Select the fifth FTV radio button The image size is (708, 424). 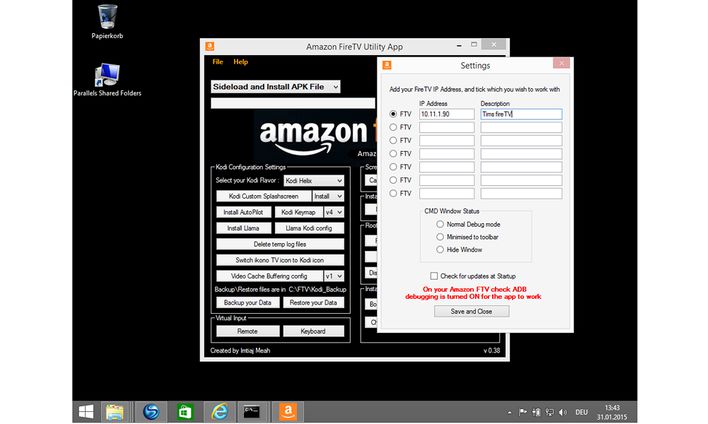point(393,167)
